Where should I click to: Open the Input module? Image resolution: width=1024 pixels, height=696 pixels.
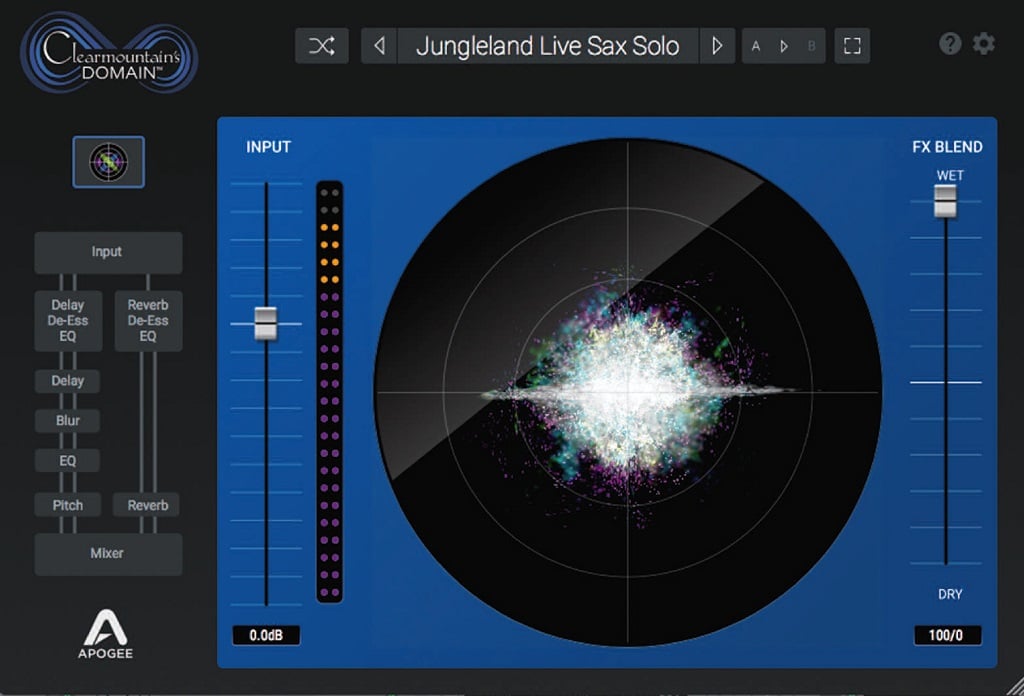pyautogui.click(x=108, y=252)
